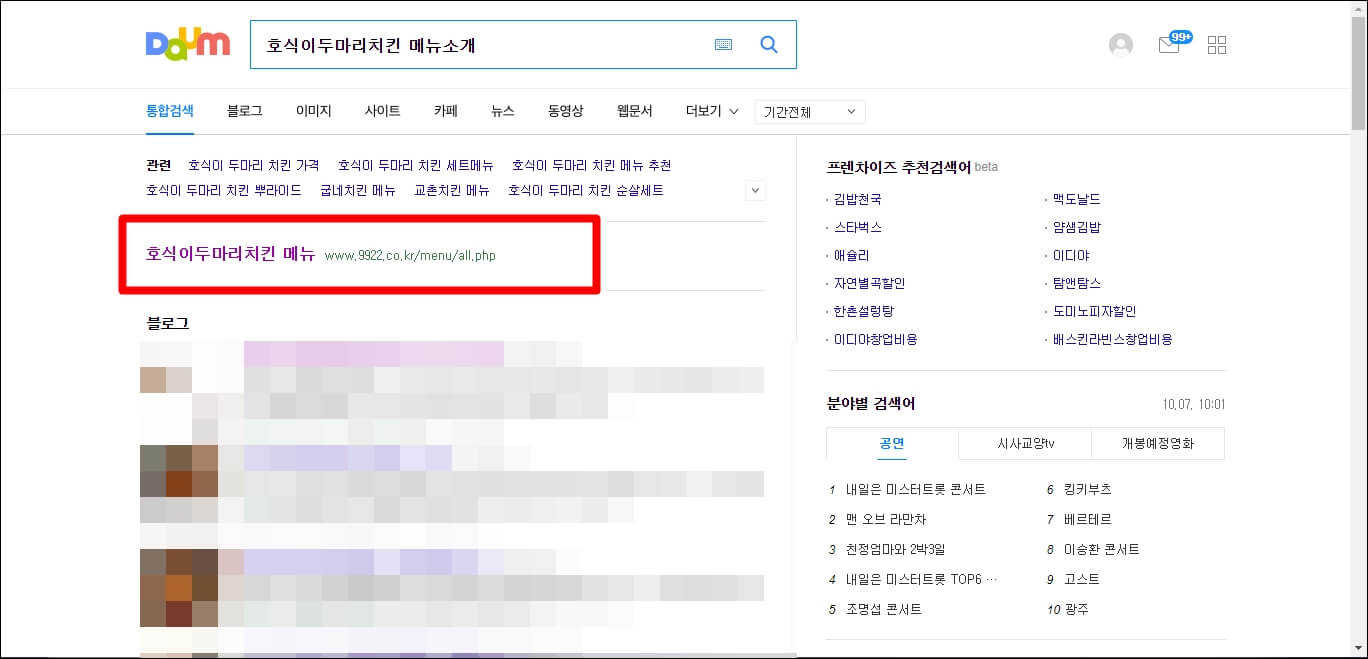Click franchise keyword 한촌설렁탕

[x=864, y=311]
